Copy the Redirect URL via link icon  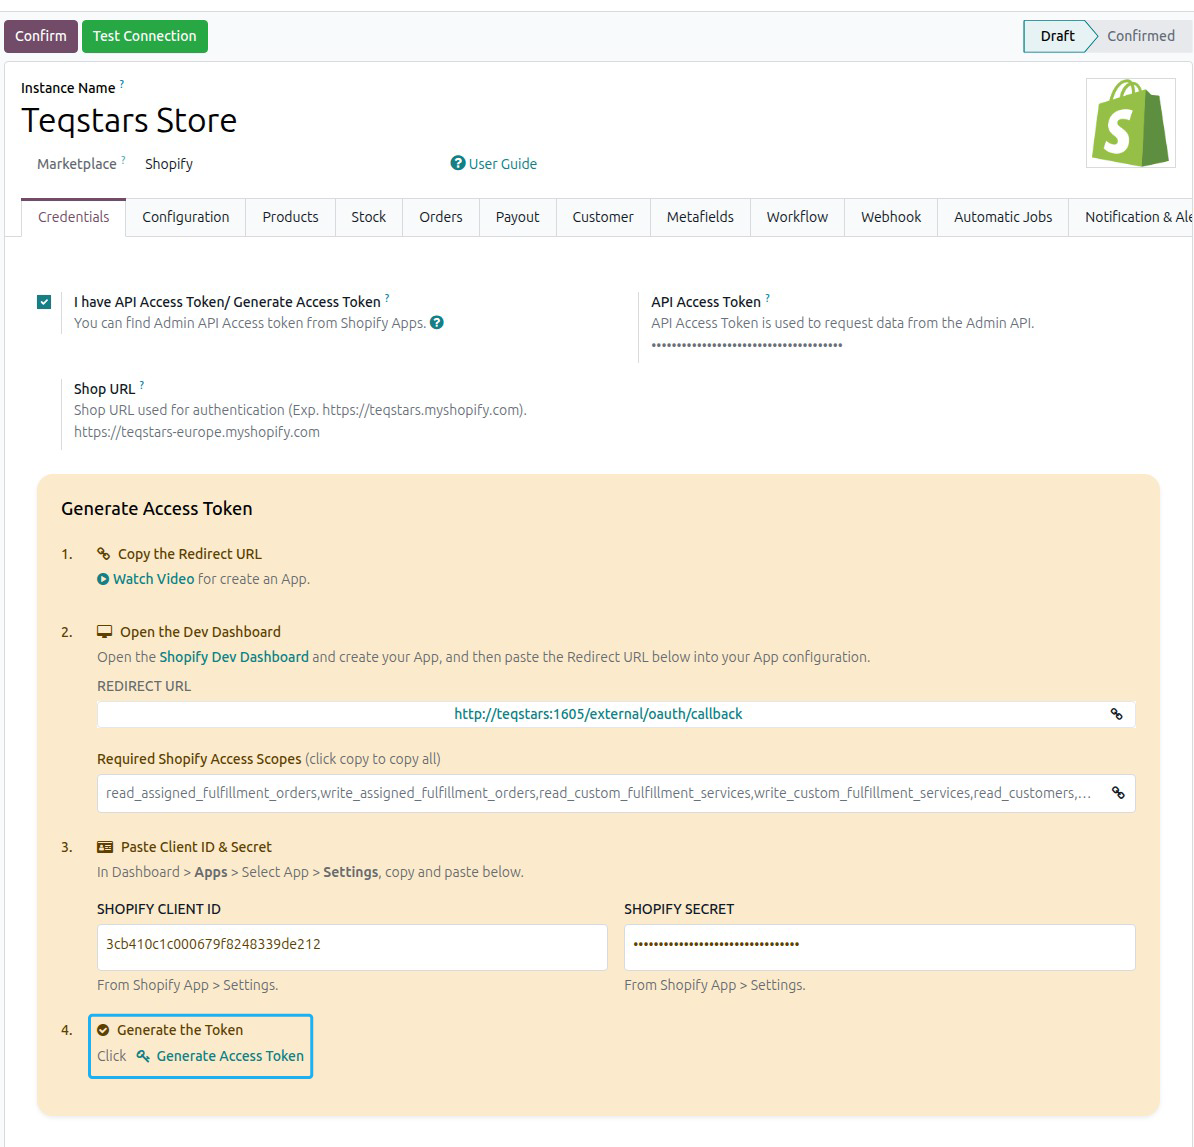pos(1116,714)
